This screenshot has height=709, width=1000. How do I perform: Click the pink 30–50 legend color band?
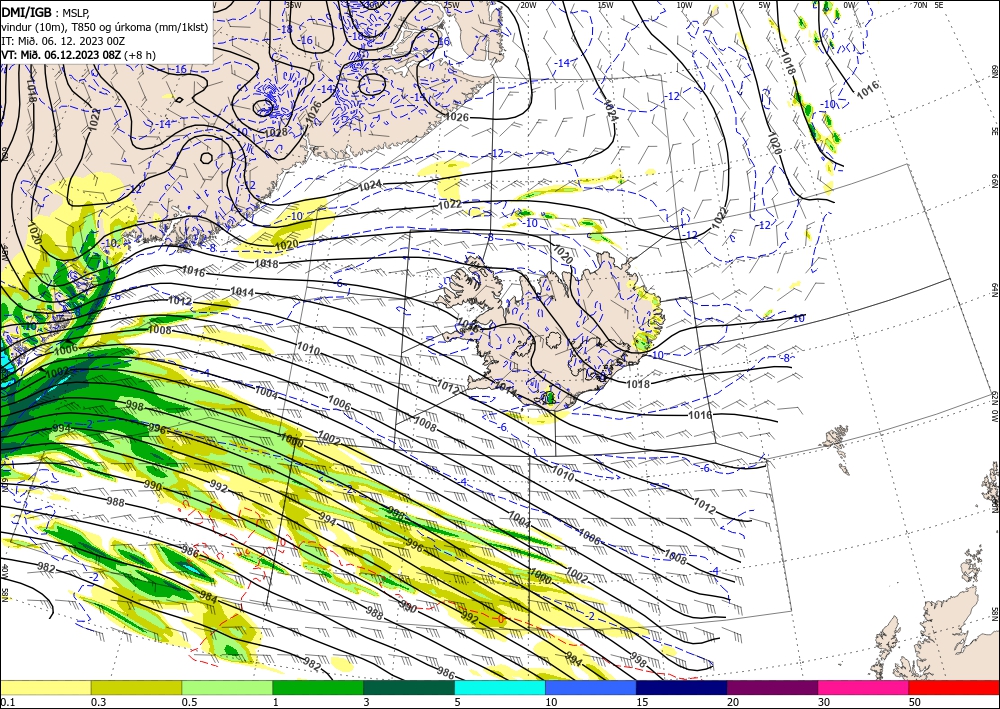(x=864, y=687)
